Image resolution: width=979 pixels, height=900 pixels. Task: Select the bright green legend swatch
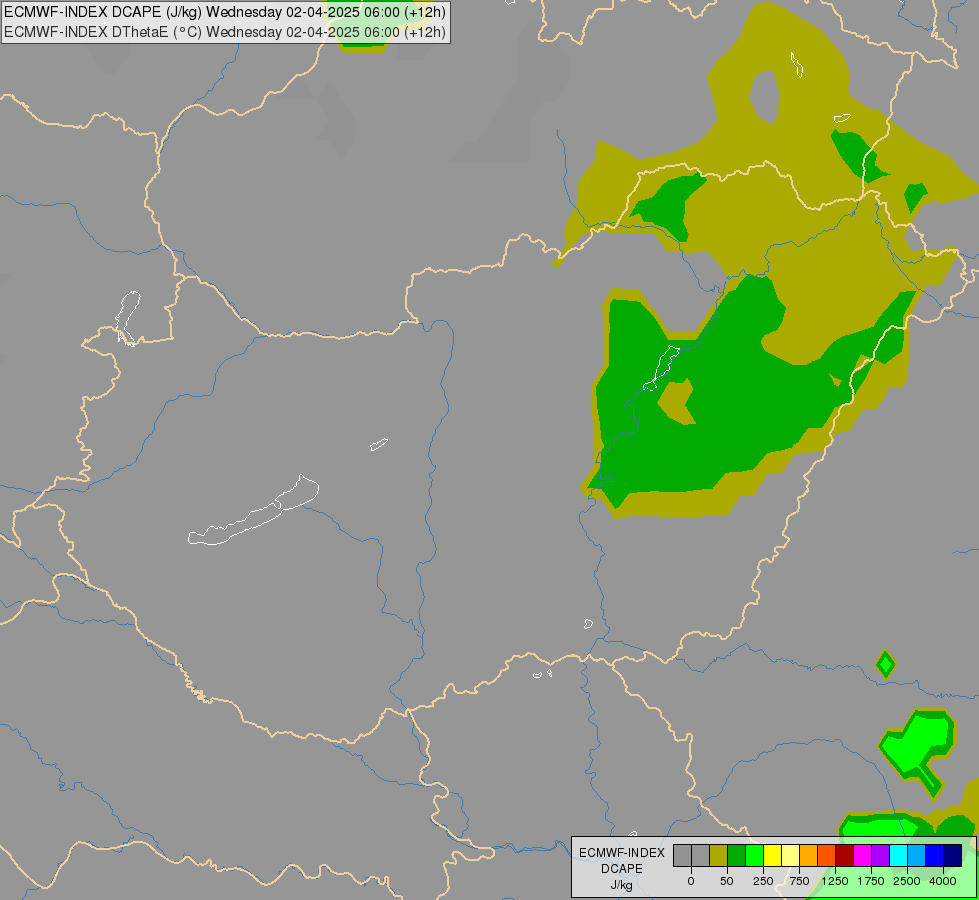point(755,856)
